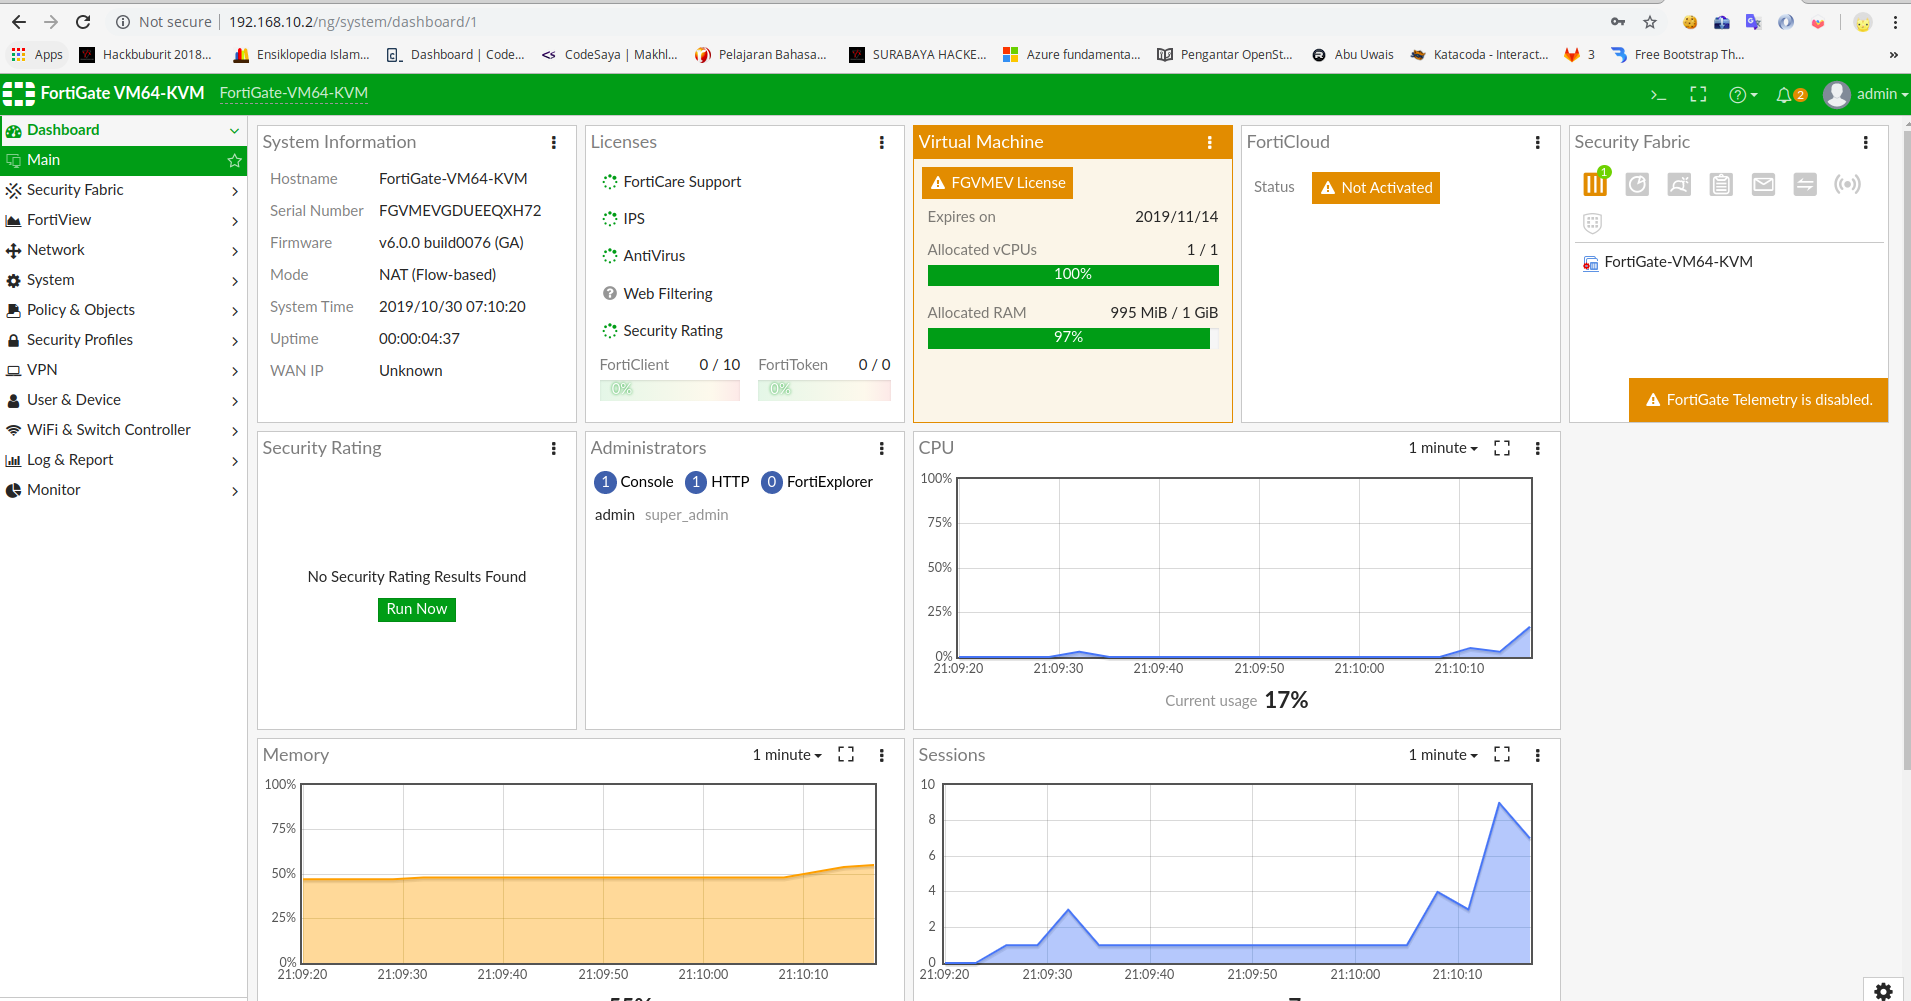Open Security Rating widget options menu

[554, 449]
